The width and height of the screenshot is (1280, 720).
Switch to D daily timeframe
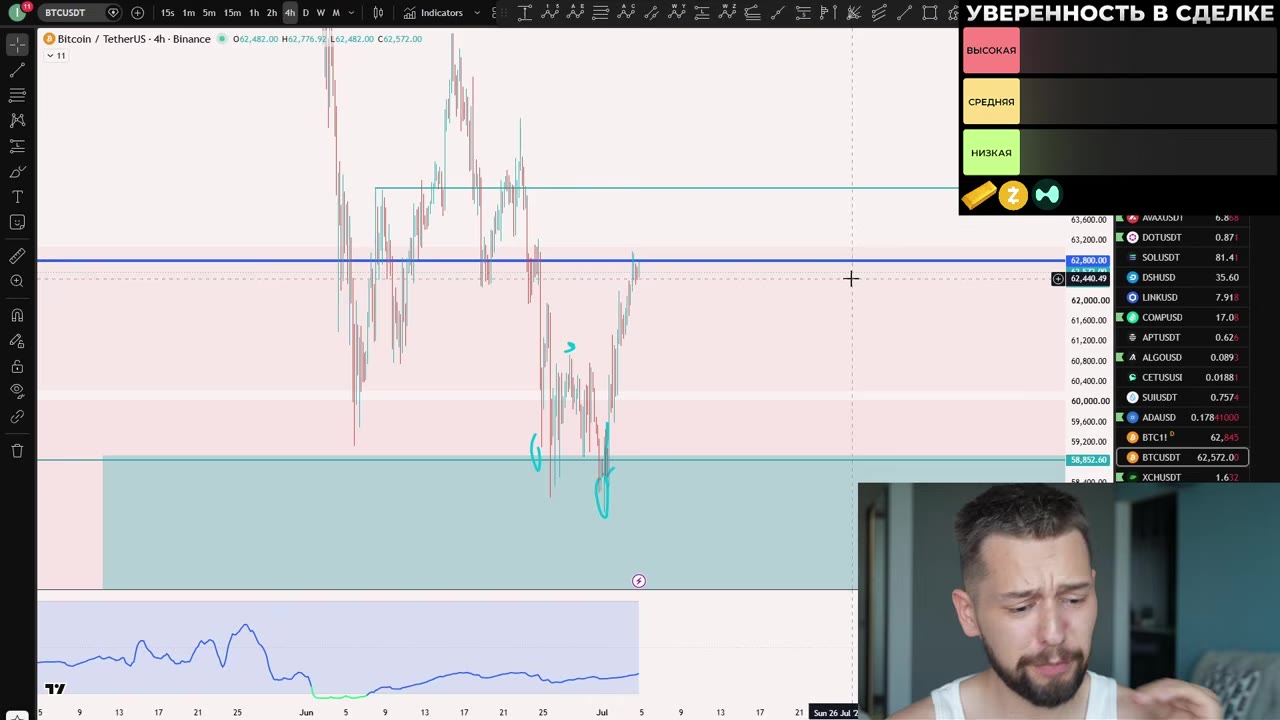point(306,12)
